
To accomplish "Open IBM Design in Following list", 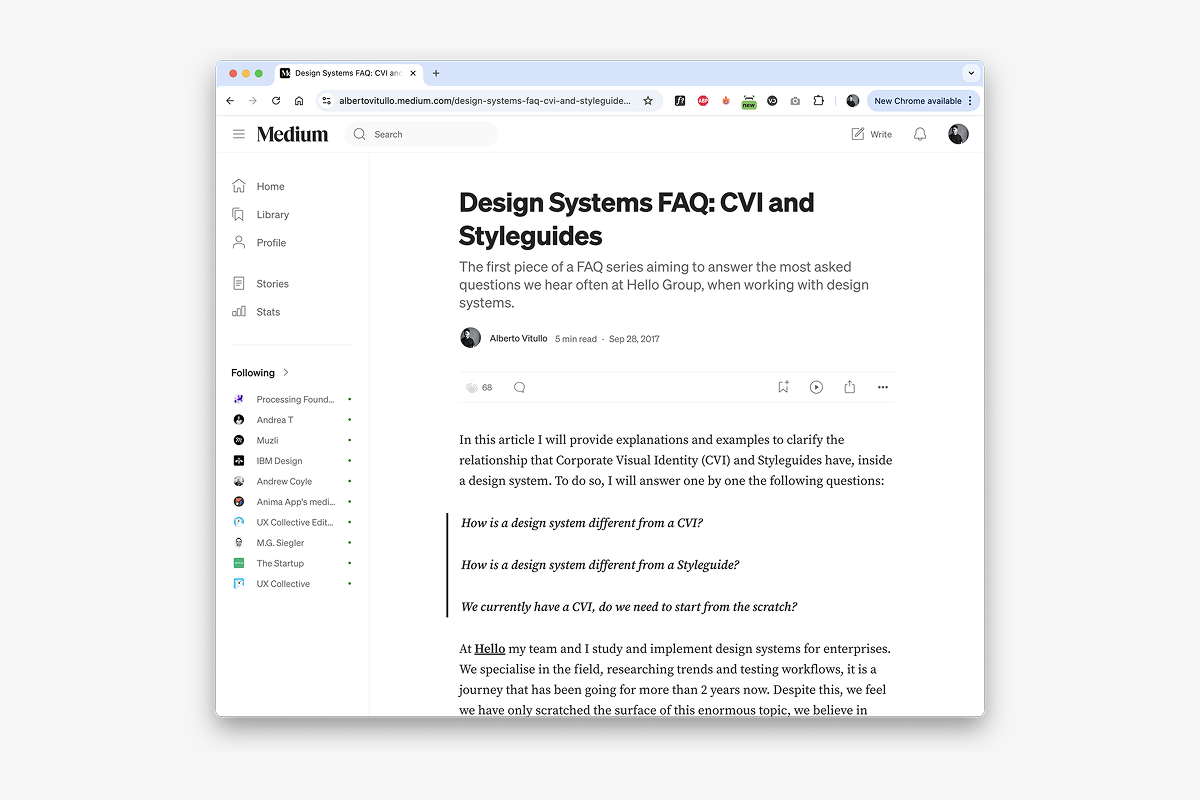I will (279, 461).
